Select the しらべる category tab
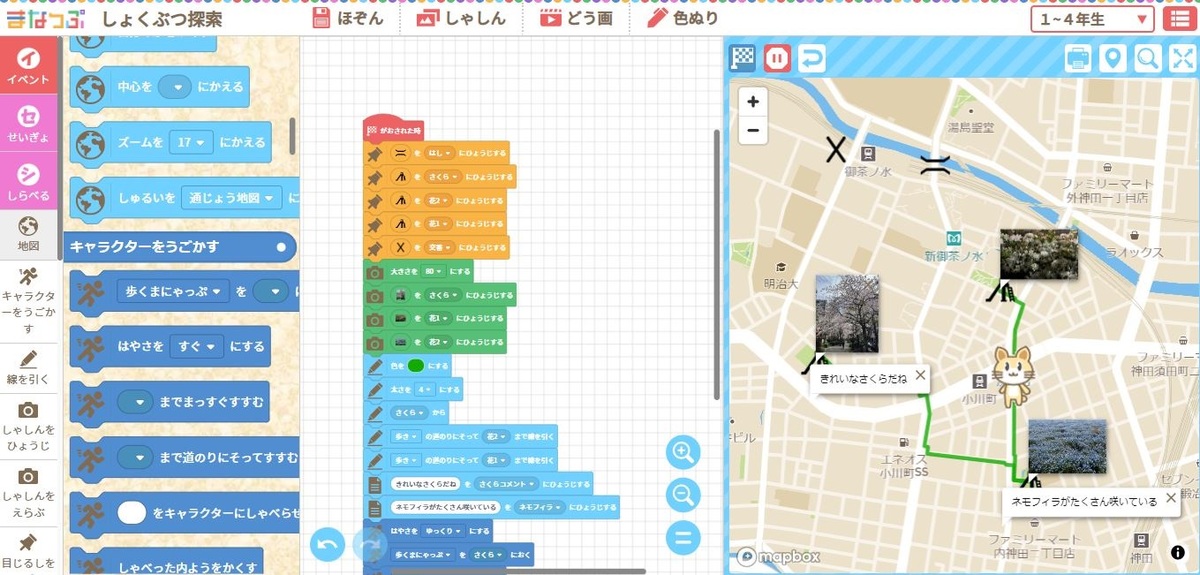 point(28,181)
